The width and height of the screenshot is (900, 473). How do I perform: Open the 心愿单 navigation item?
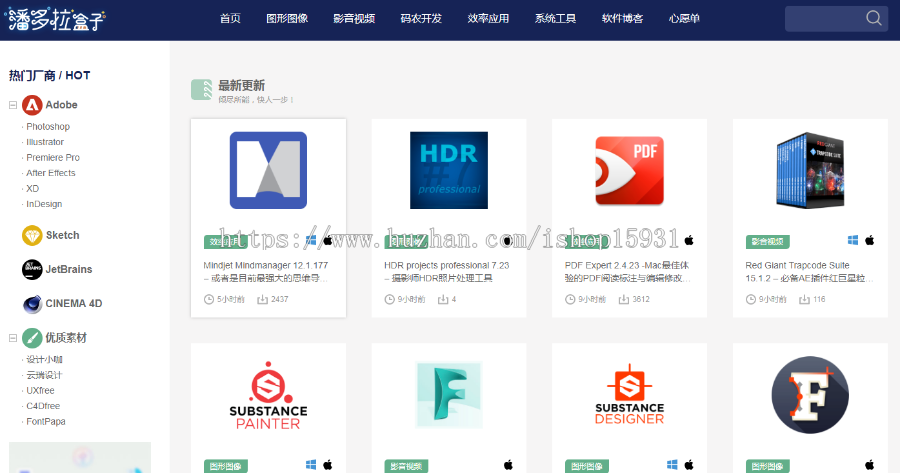684,19
